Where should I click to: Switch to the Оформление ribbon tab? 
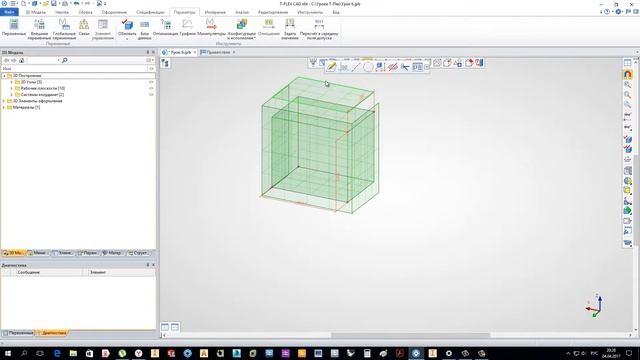(114, 12)
